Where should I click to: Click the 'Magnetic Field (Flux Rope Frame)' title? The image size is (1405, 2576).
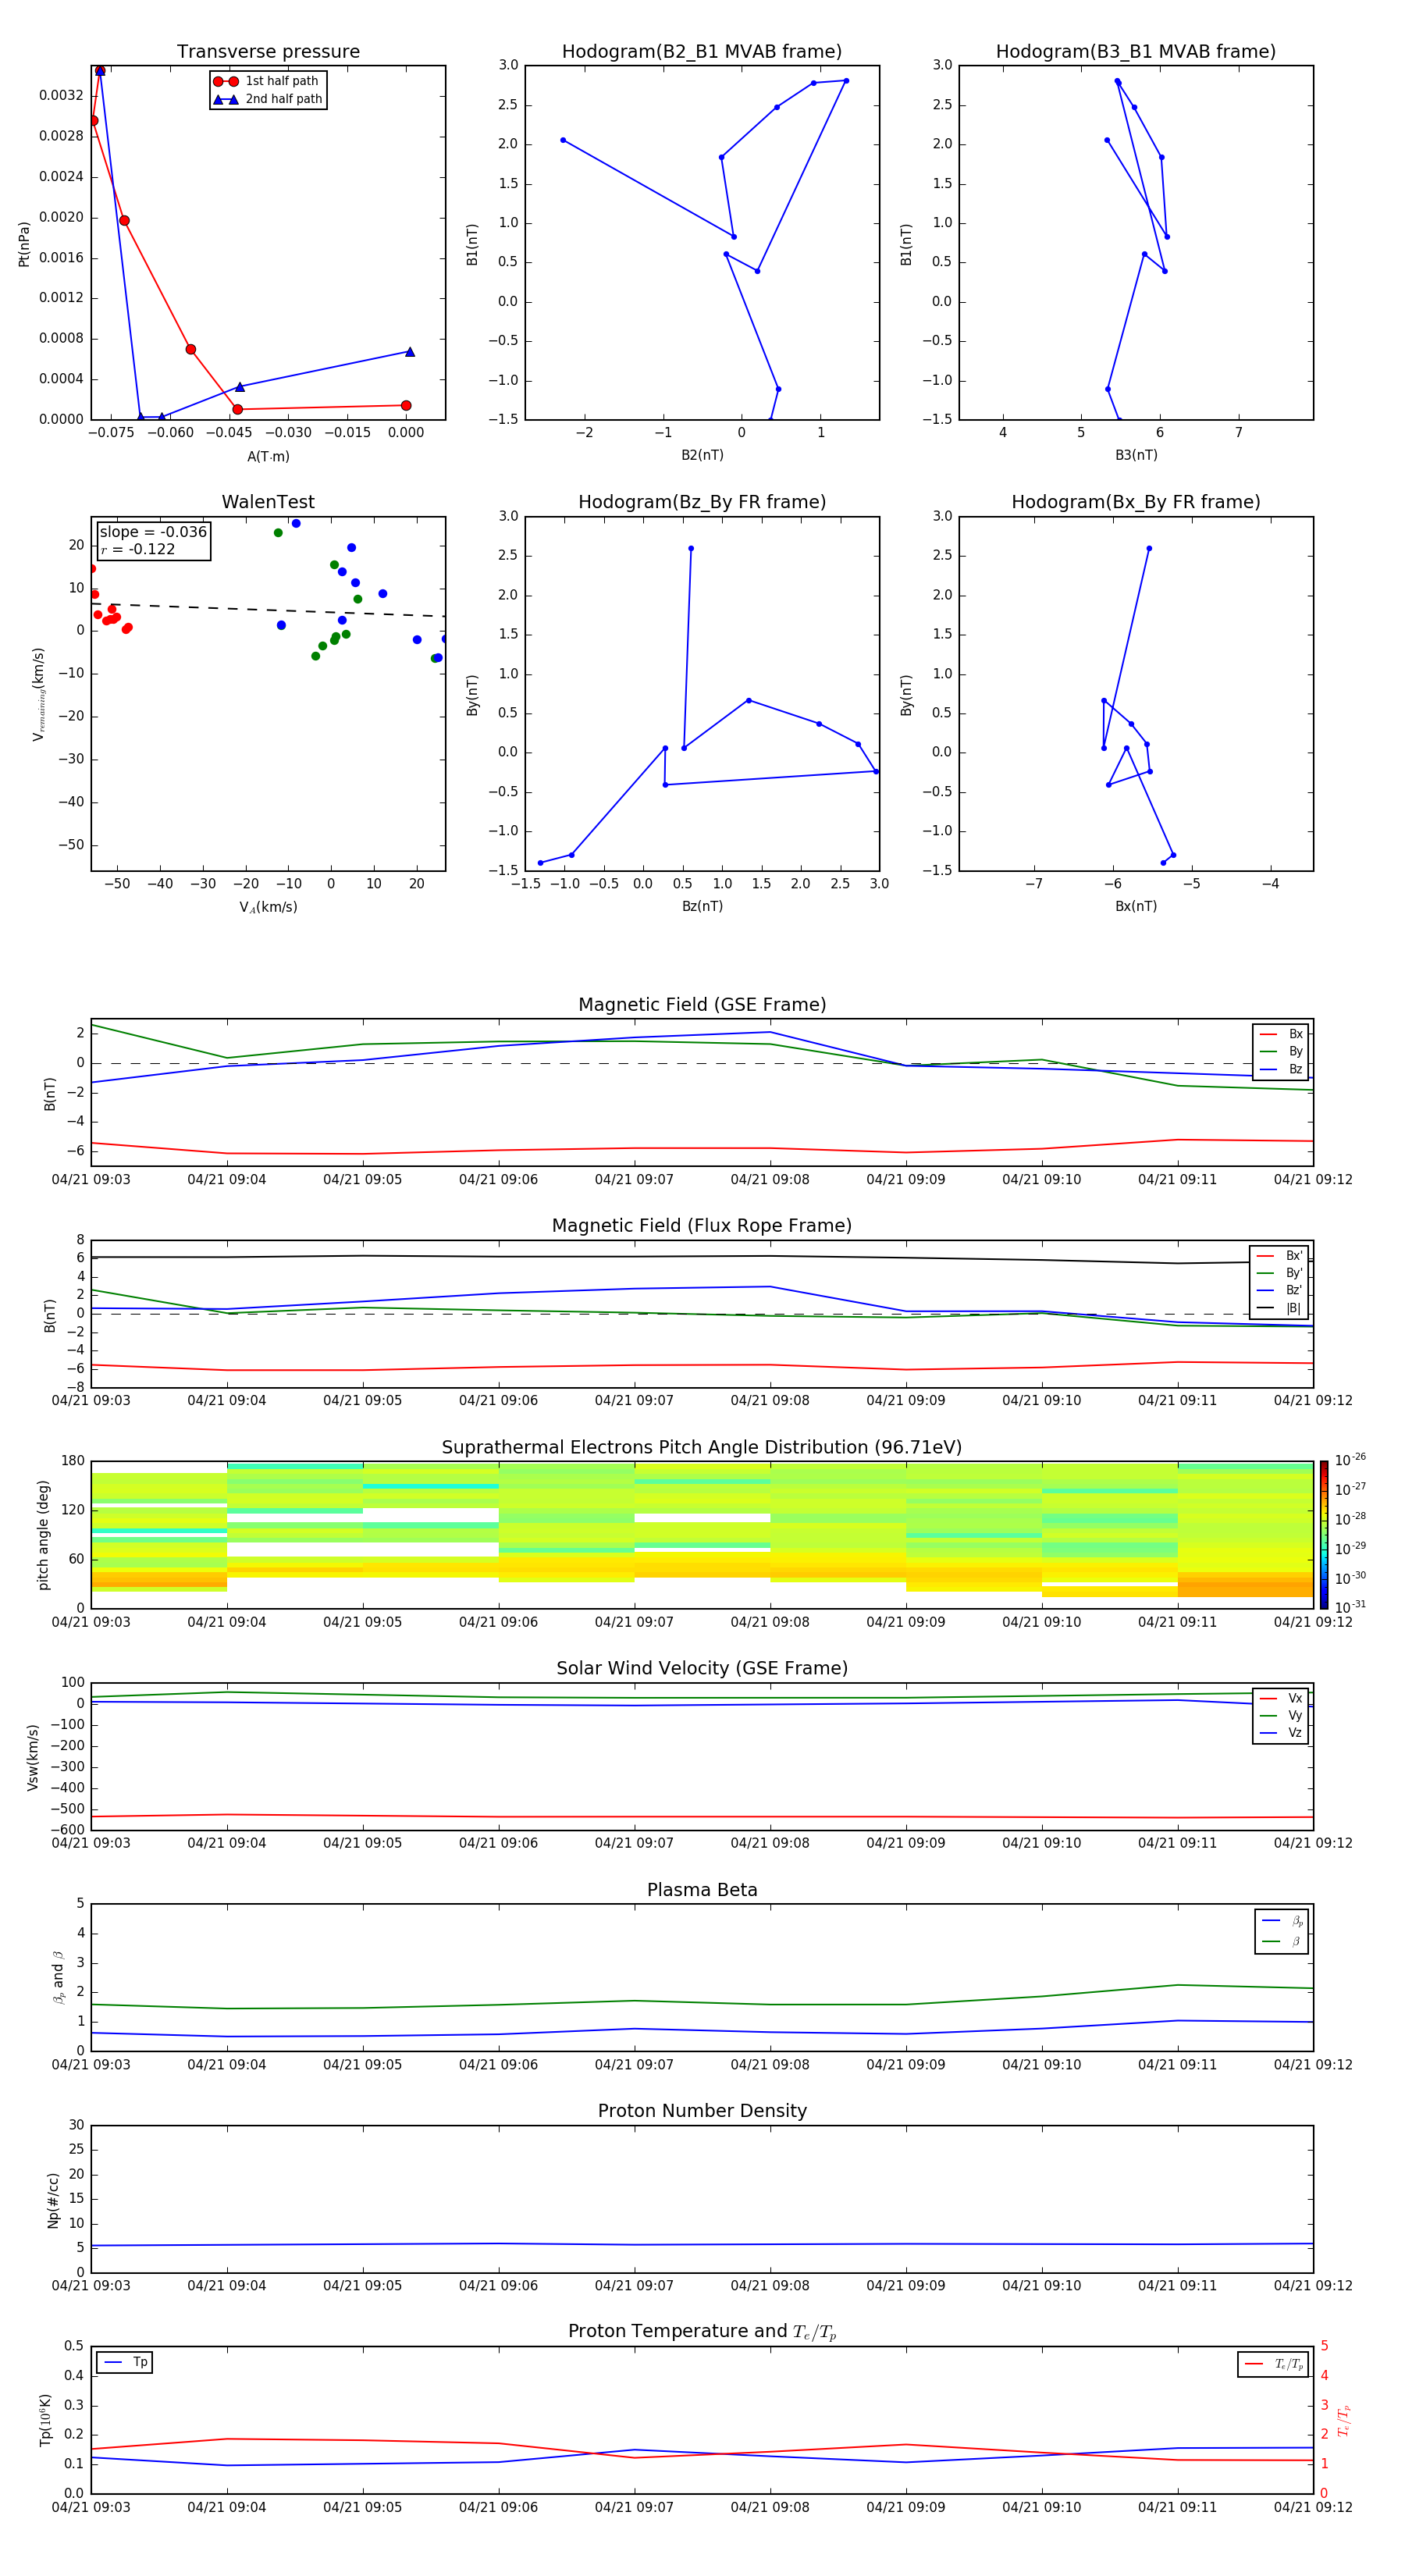click(702, 1226)
